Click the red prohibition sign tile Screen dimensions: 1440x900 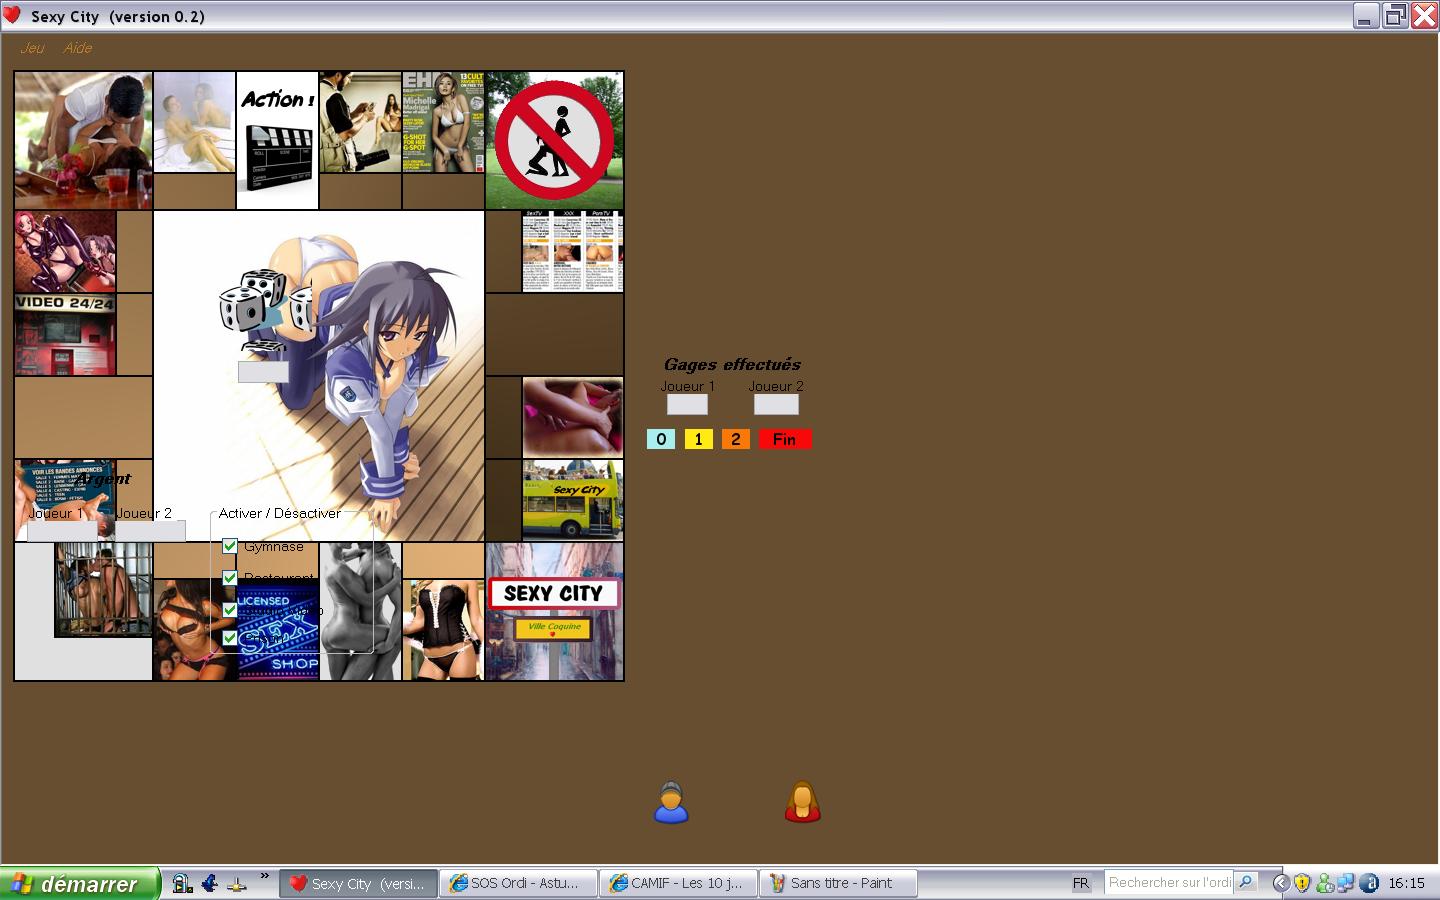click(554, 140)
